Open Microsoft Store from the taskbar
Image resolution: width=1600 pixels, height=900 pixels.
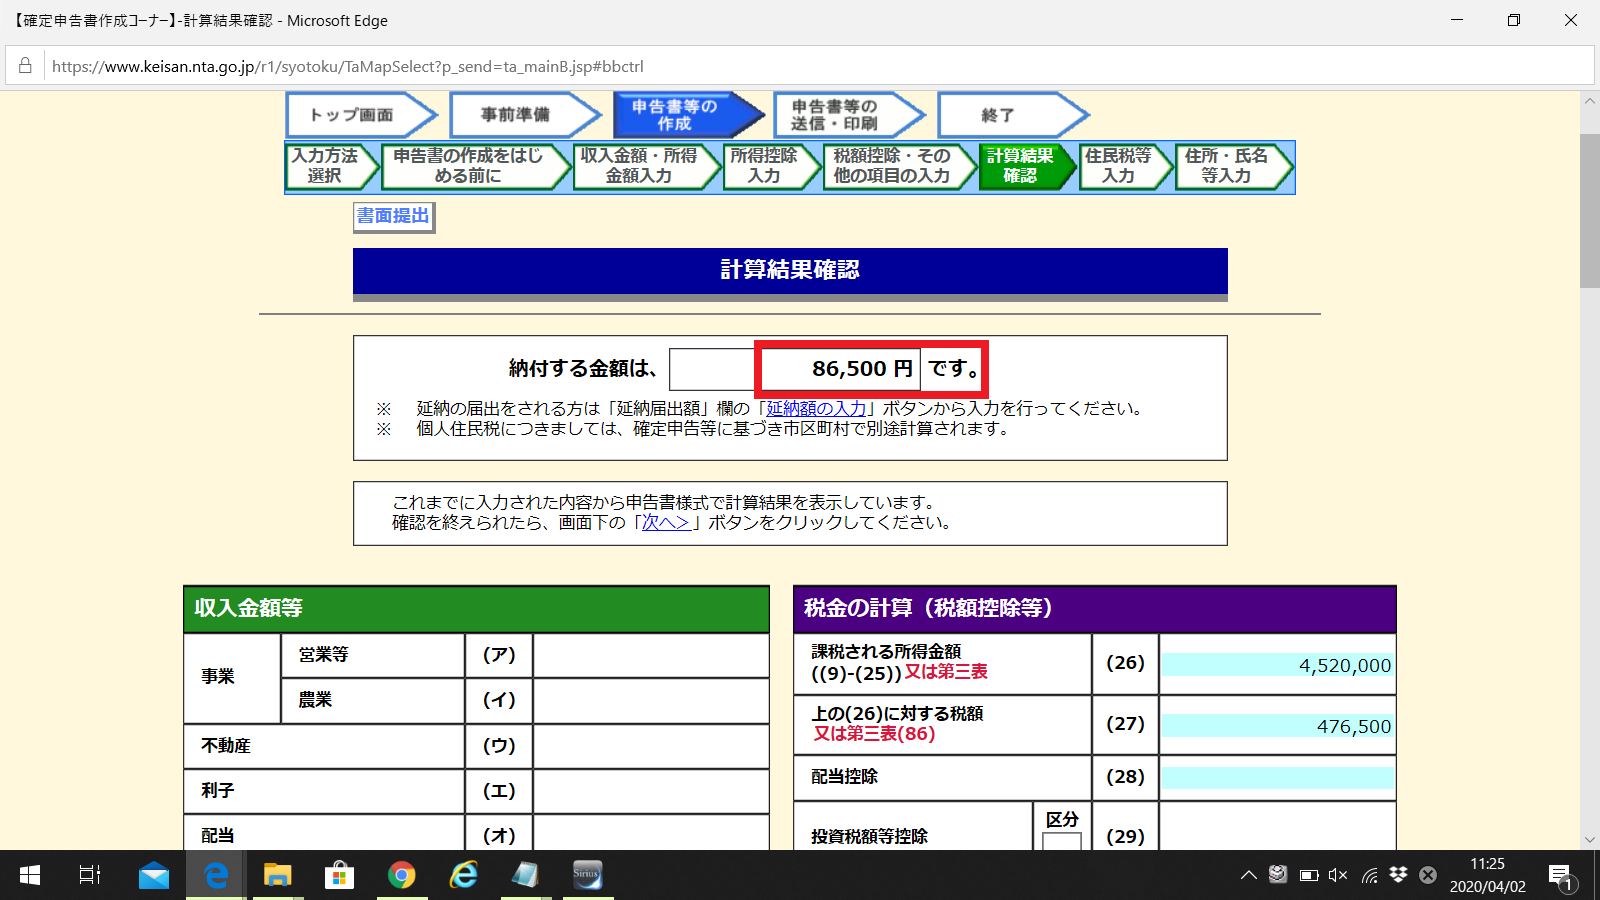pyautogui.click(x=340, y=875)
